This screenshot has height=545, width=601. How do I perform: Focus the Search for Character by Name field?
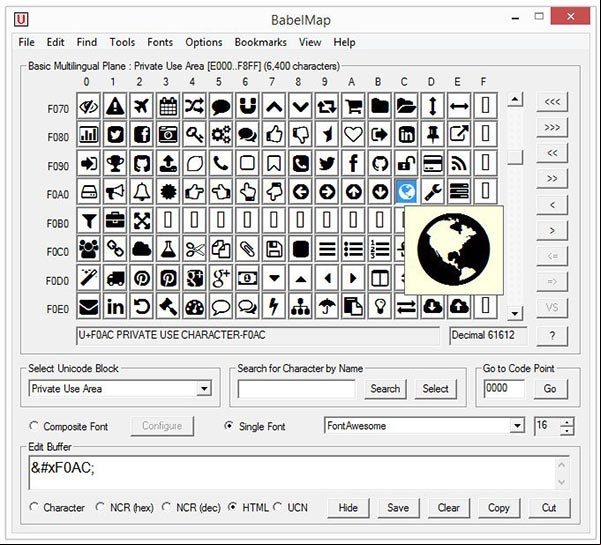[x=296, y=389]
